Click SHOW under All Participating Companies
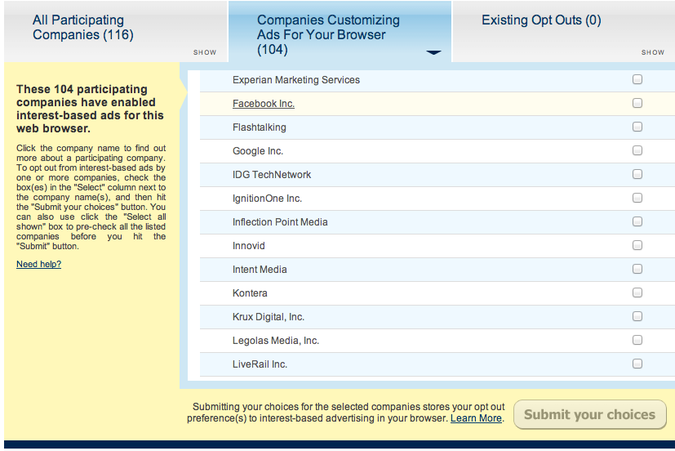The width and height of the screenshot is (675, 451). [204, 53]
